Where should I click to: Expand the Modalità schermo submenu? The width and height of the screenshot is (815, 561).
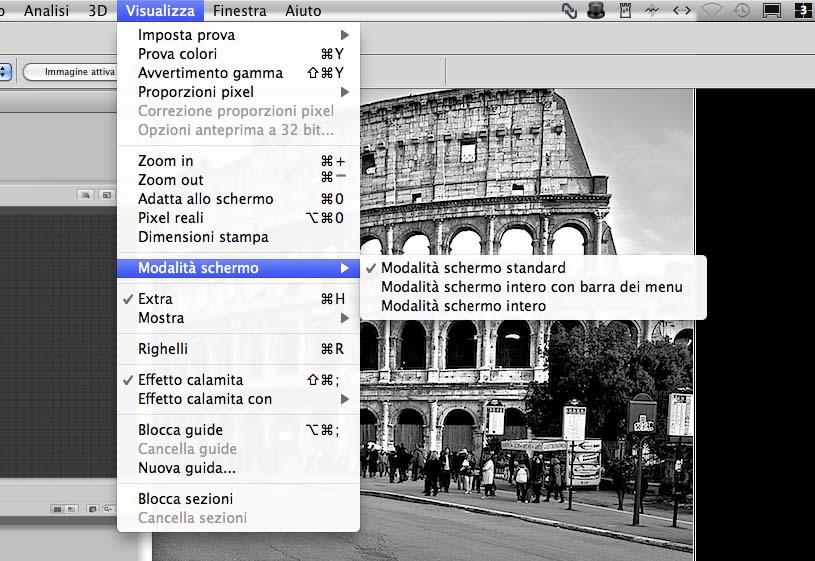click(239, 268)
